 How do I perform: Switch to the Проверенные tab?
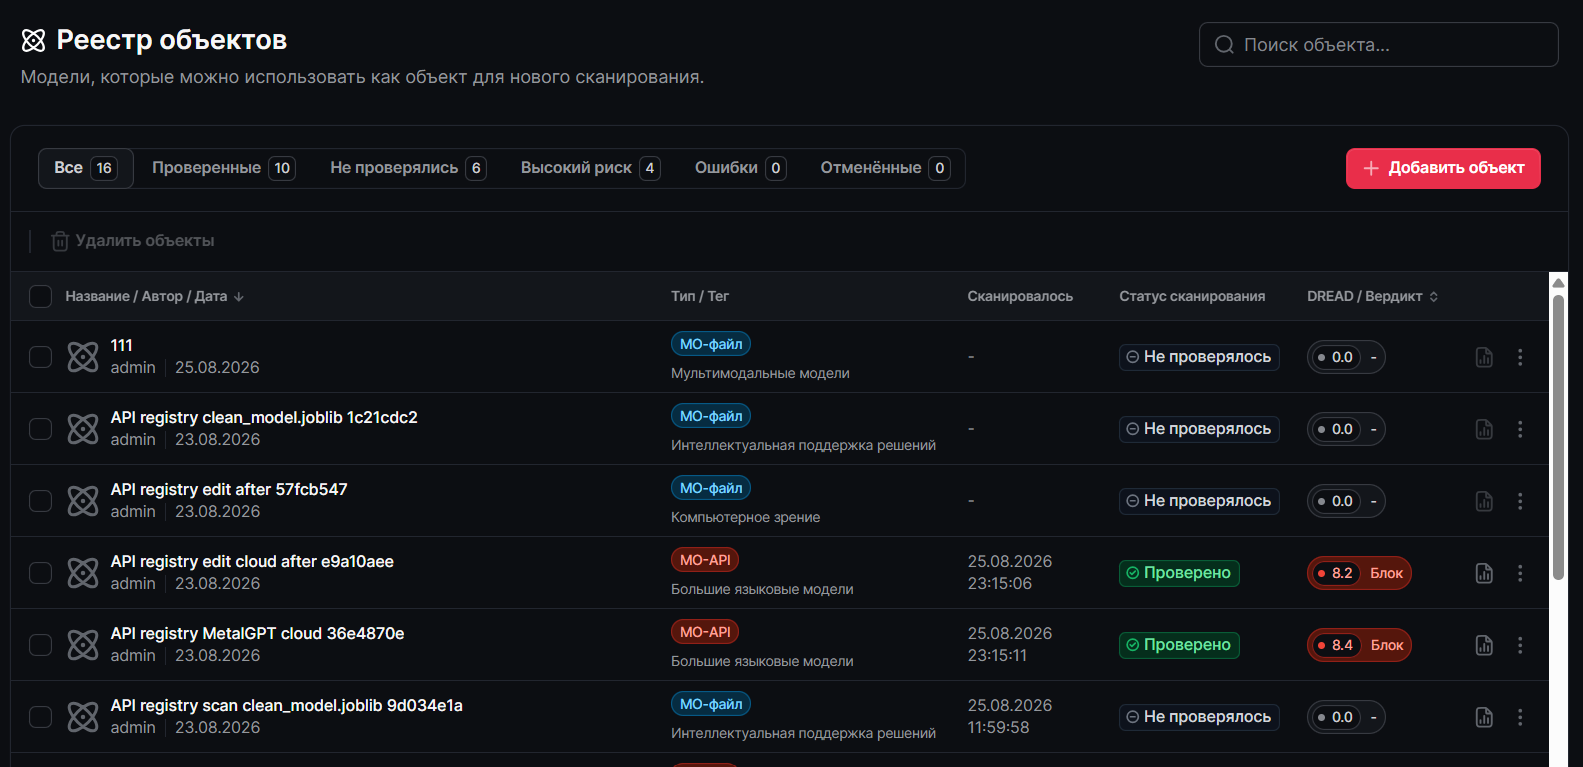click(223, 168)
